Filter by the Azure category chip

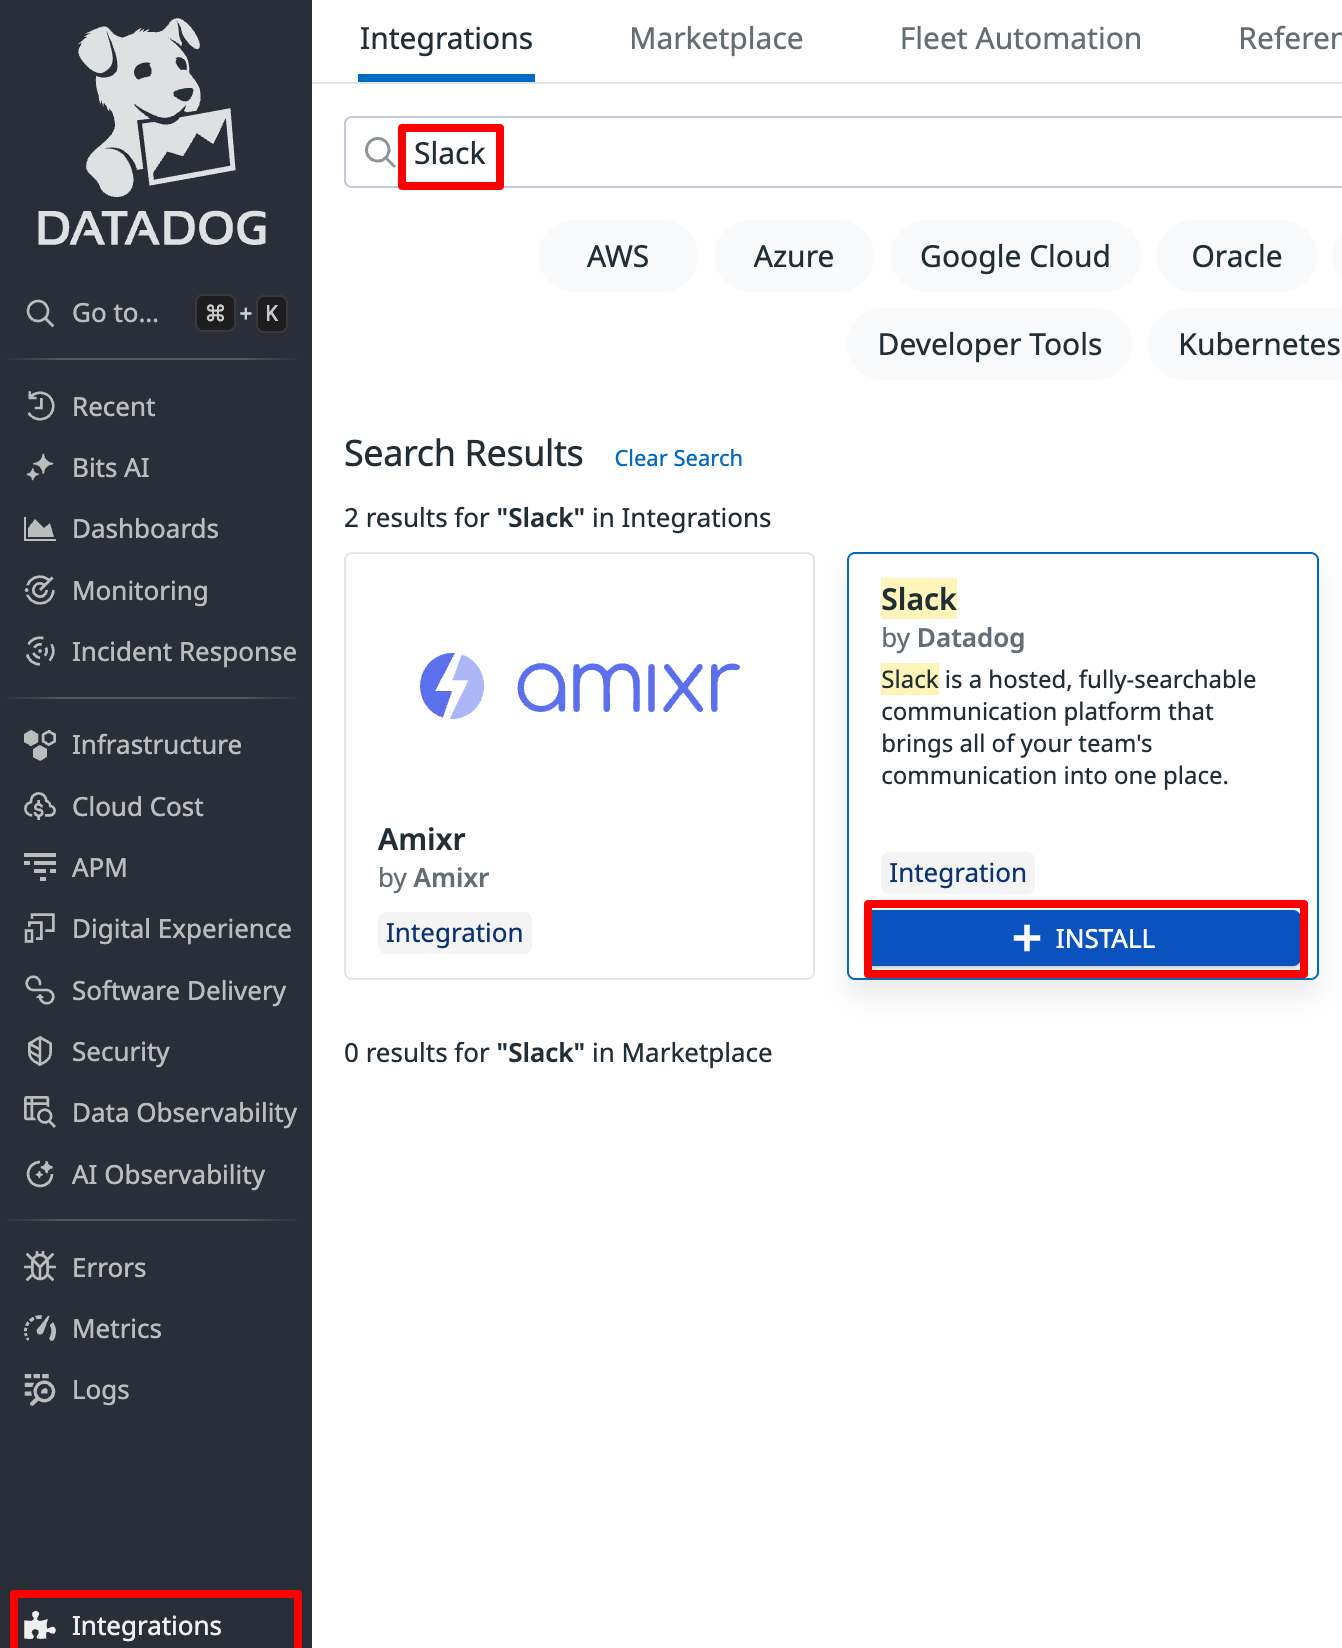794,256
